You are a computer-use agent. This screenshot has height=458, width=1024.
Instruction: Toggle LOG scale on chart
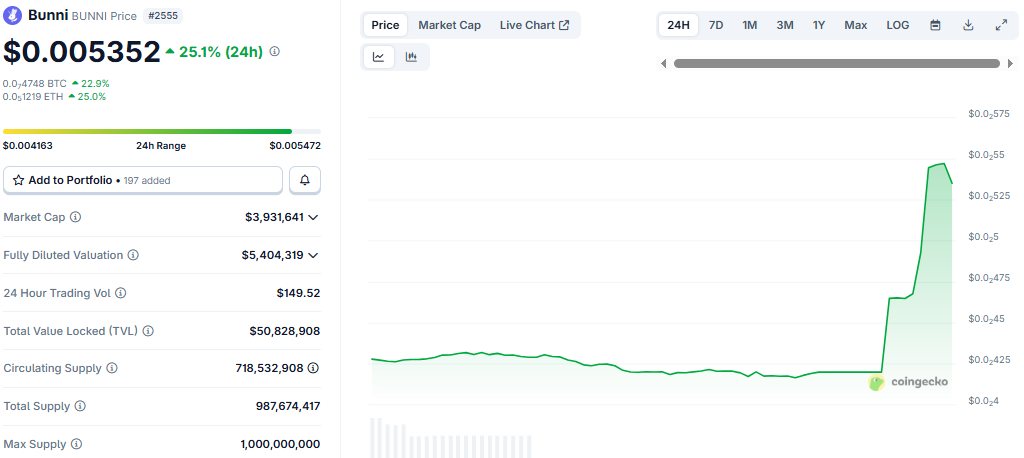pyautogui.click(x=897, y=25)
